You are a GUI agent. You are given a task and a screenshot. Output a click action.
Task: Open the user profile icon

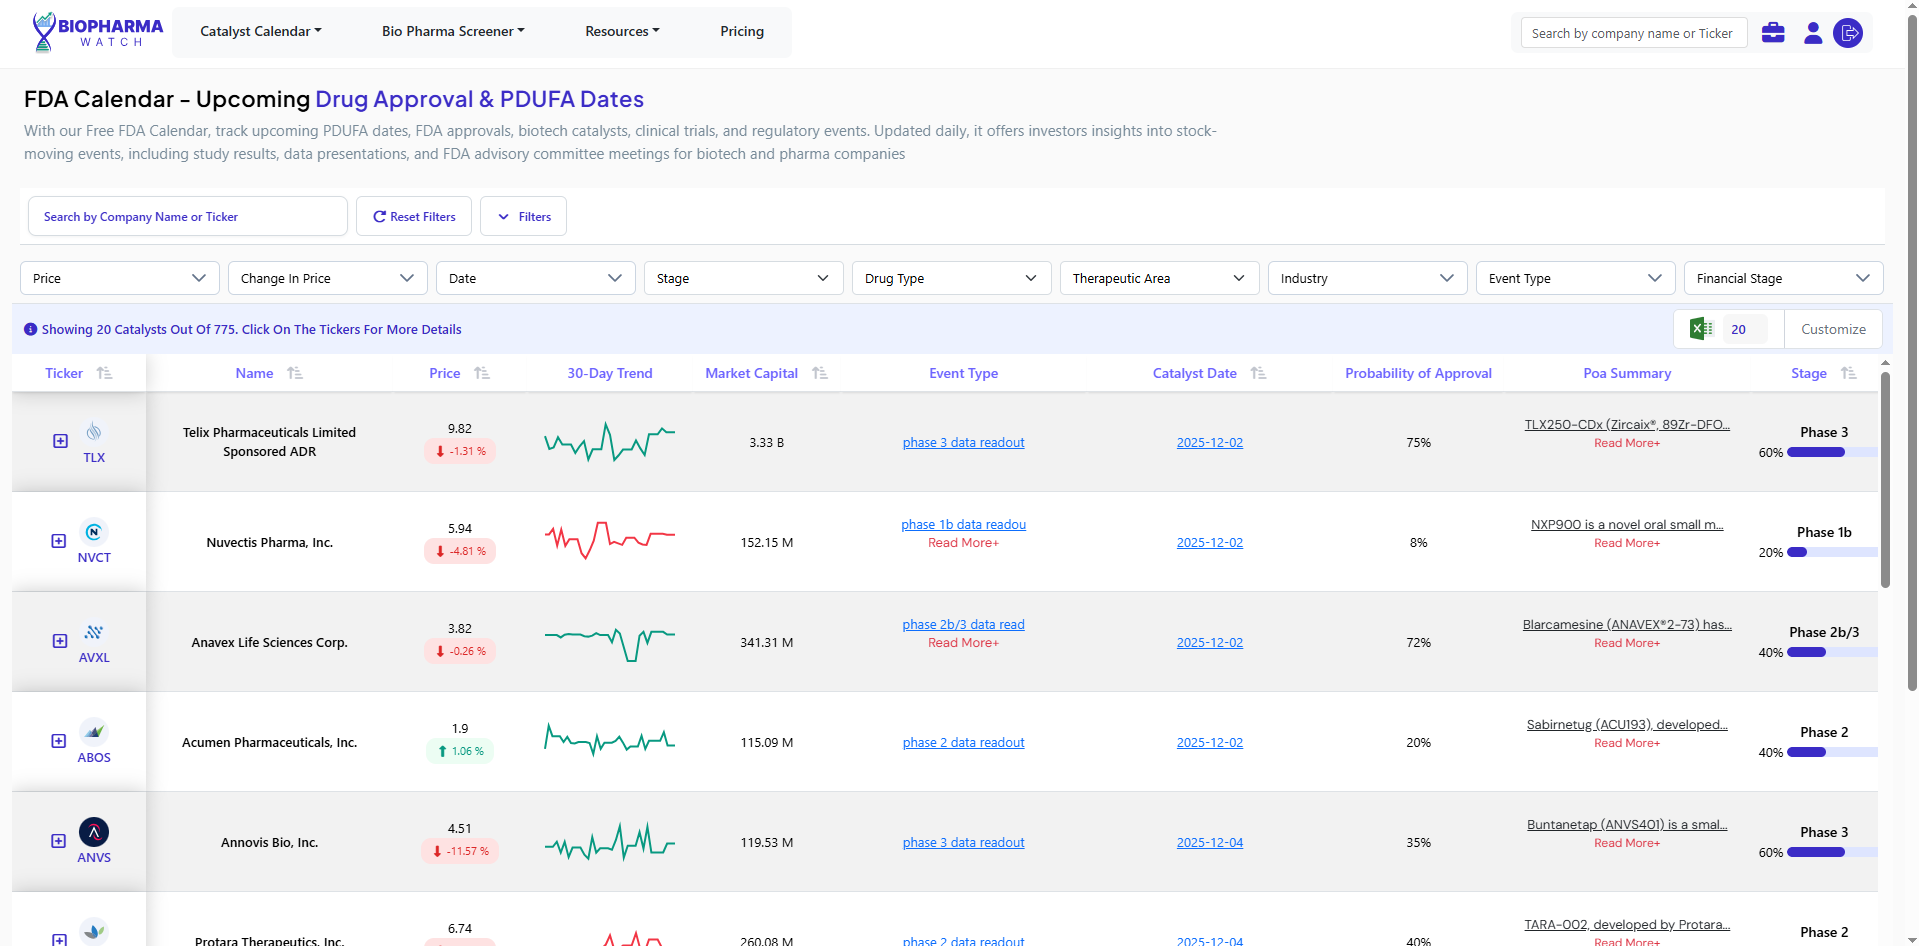tap(1813, 33)
